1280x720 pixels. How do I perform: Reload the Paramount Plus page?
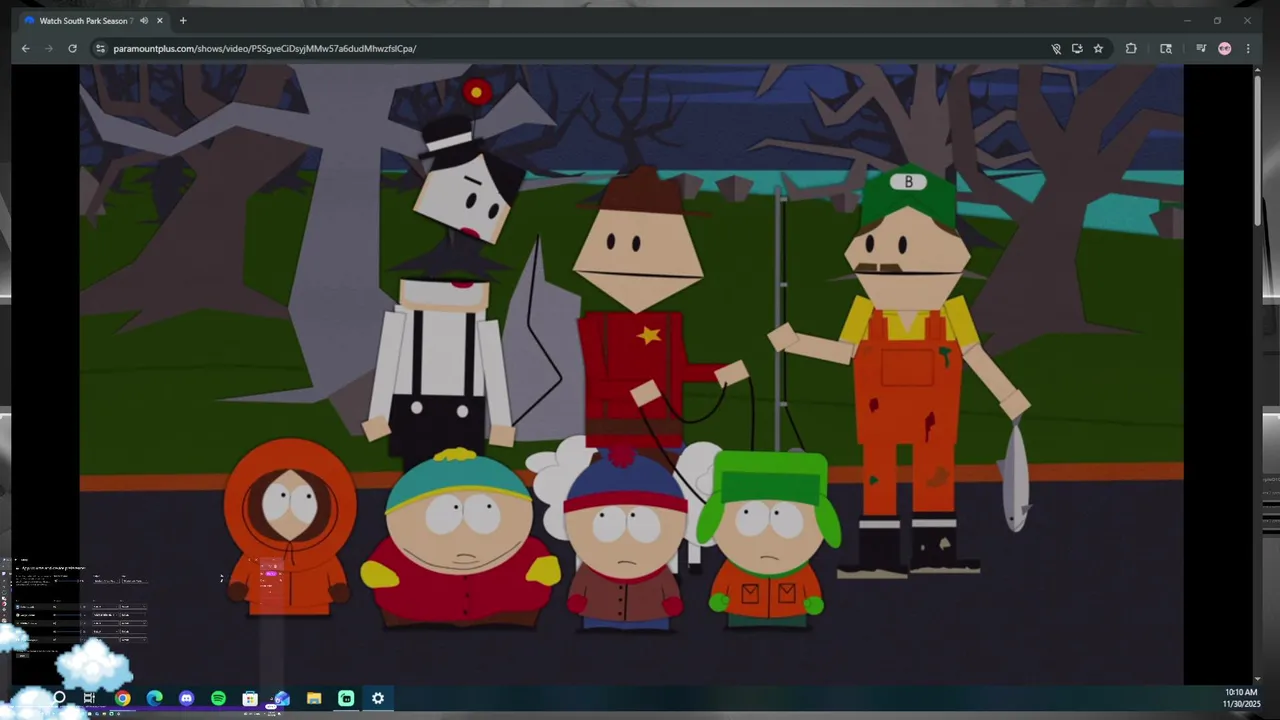coord(72,48)
